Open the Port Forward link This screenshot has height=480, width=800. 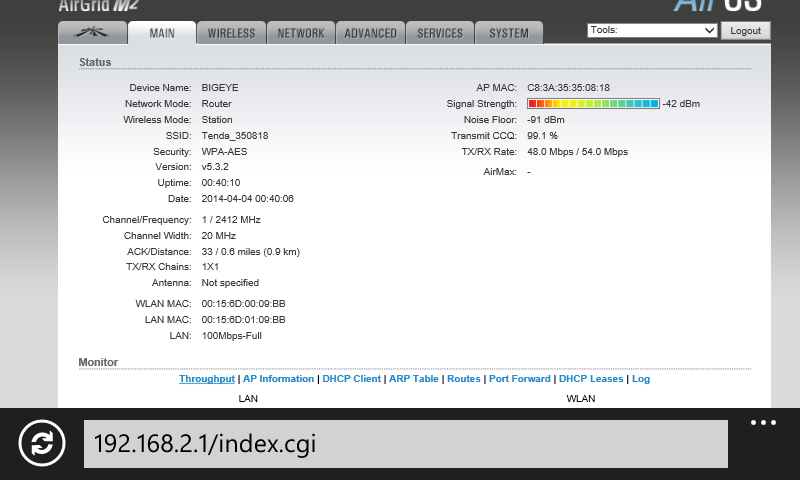click(519, 378)
